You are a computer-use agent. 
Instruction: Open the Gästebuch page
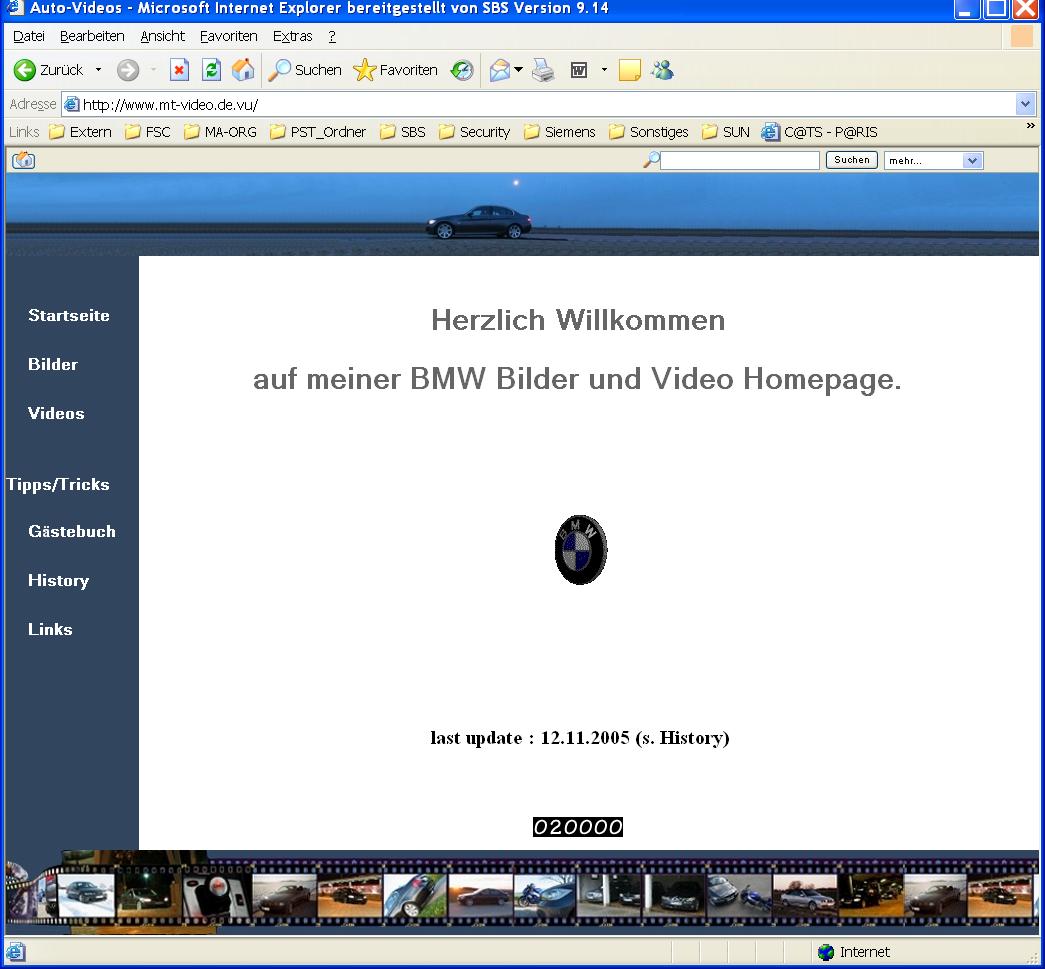72,531
